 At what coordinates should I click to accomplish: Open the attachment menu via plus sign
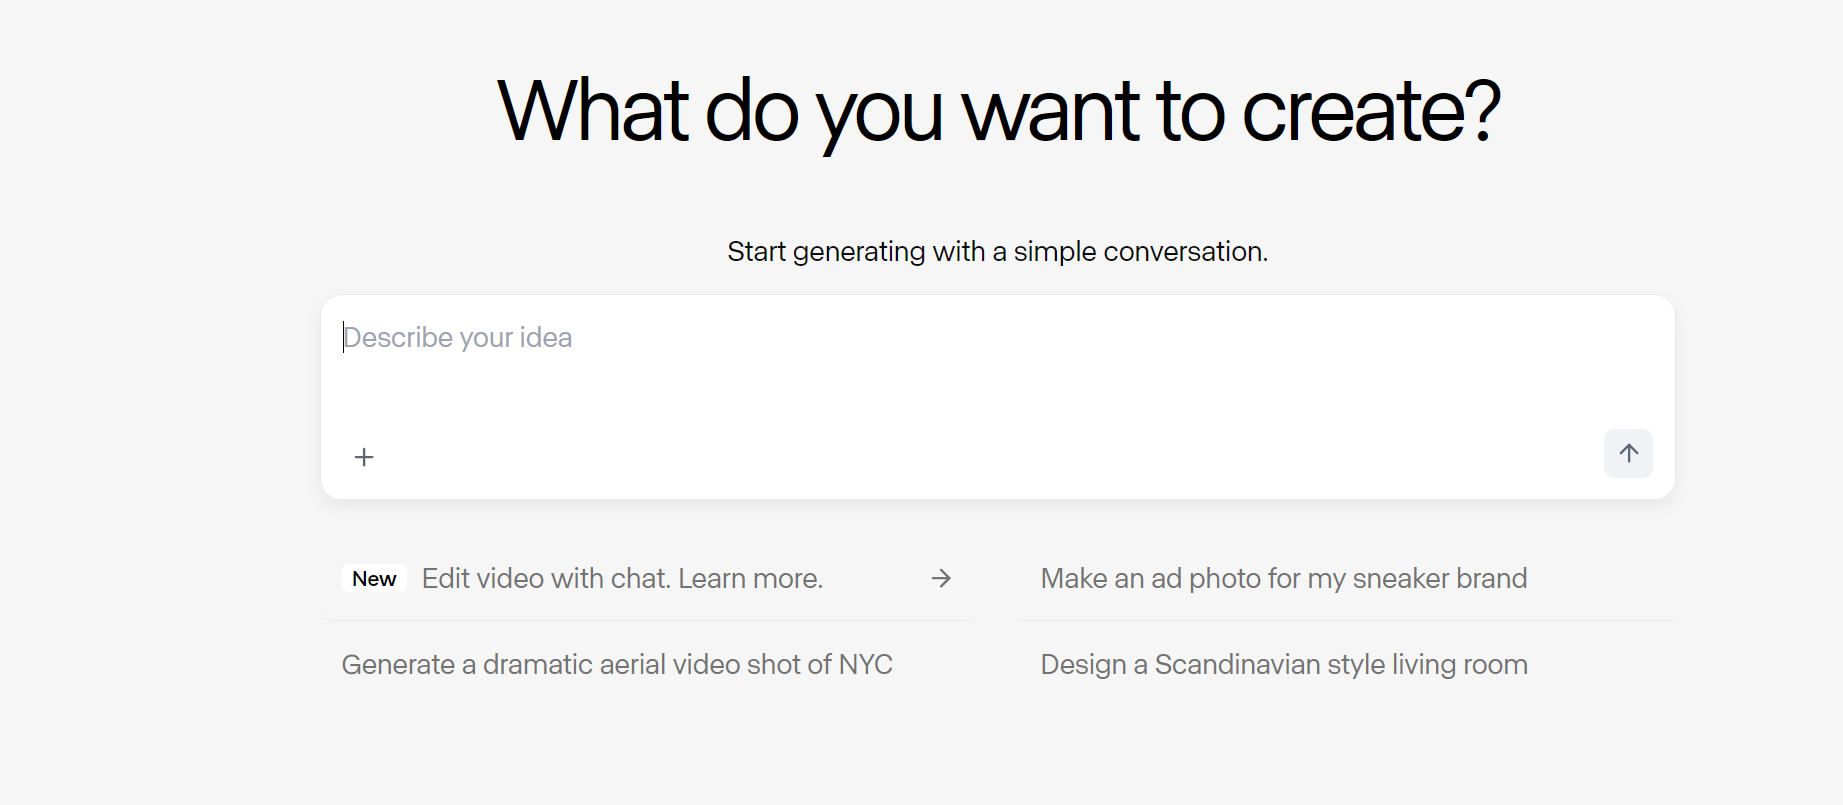coord(364,457)
